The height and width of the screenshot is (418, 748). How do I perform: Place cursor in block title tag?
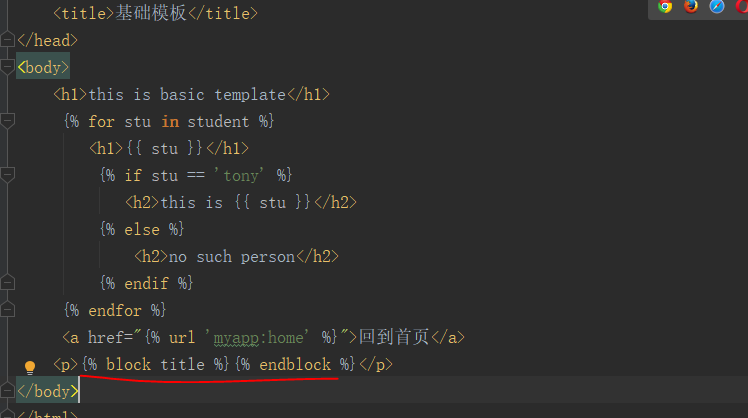pos(156,365)
